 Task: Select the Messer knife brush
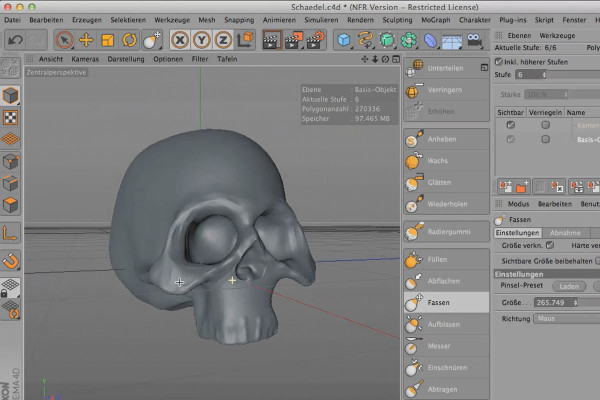[x=446, y=346]
